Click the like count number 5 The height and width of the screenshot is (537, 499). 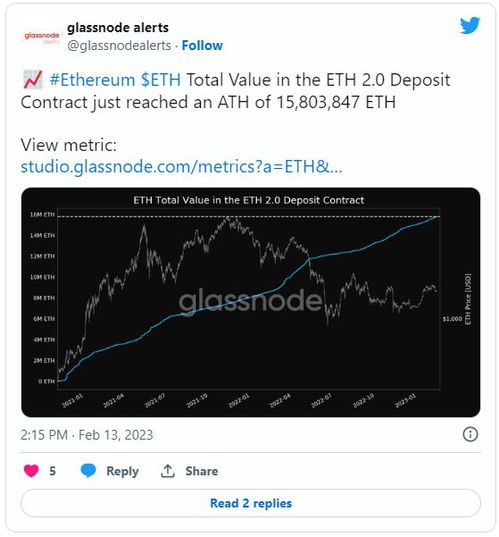pyautogui.click(x=52, y=471)
